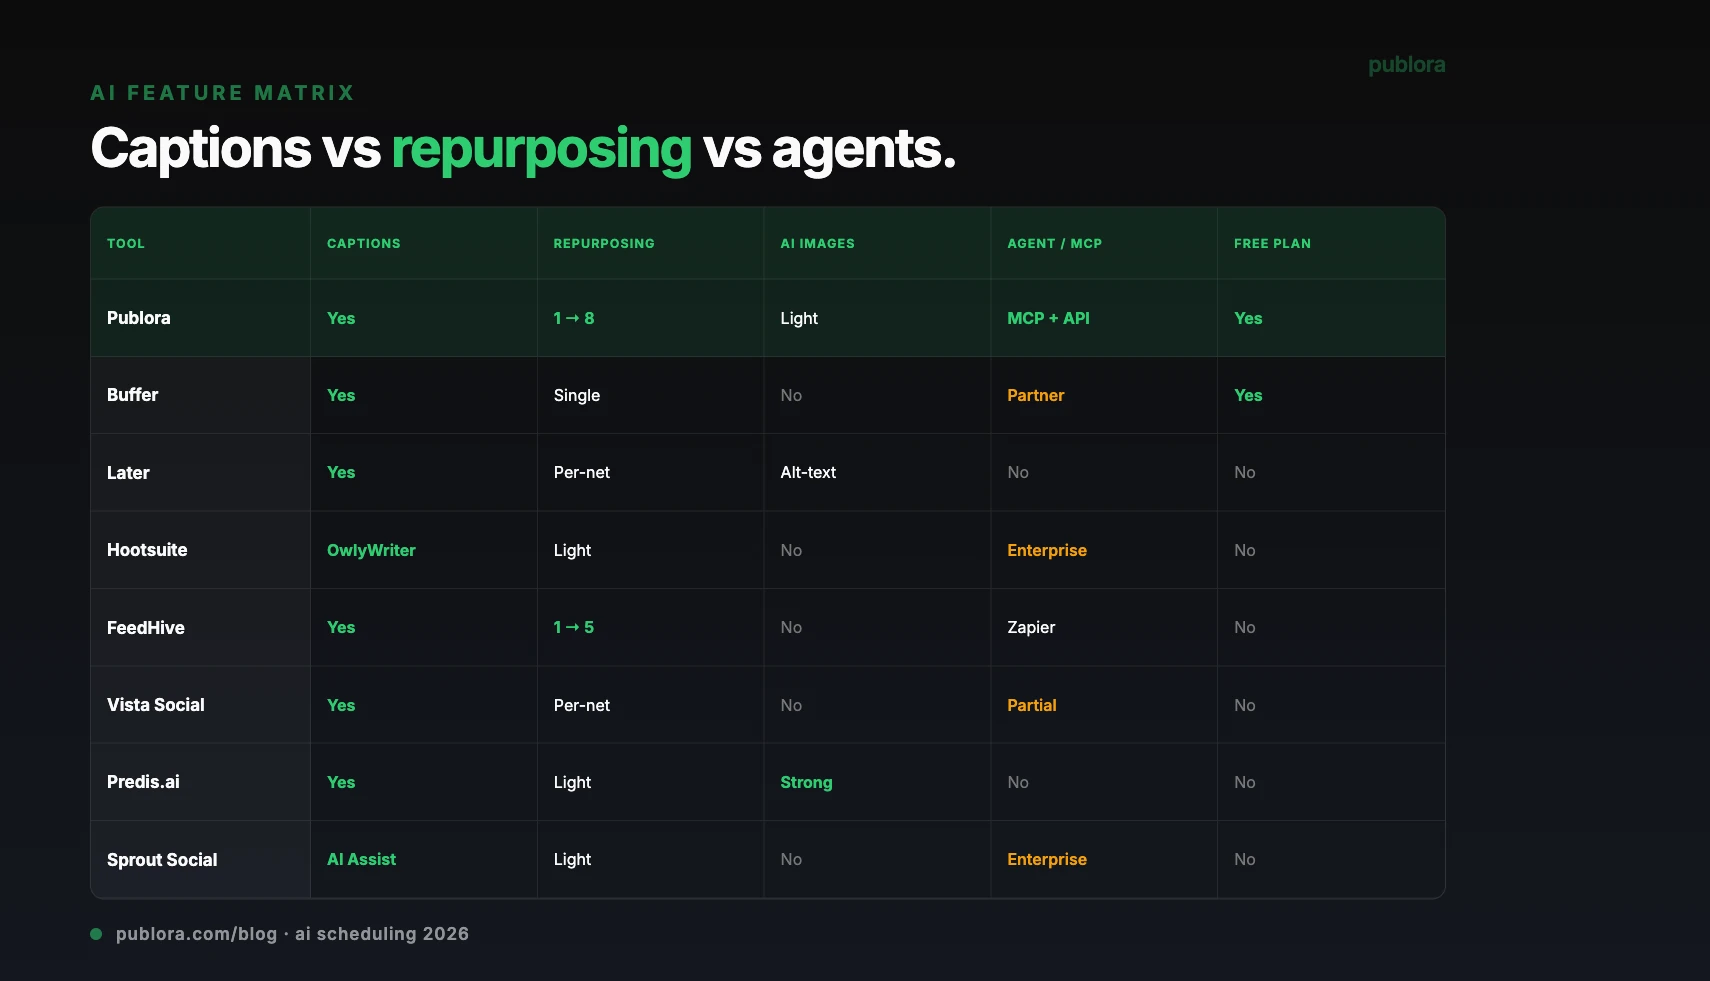The image size is (1710, 981).
Task: Click Publora's 'Light' AI images cell
Action: tap(799, 318)
